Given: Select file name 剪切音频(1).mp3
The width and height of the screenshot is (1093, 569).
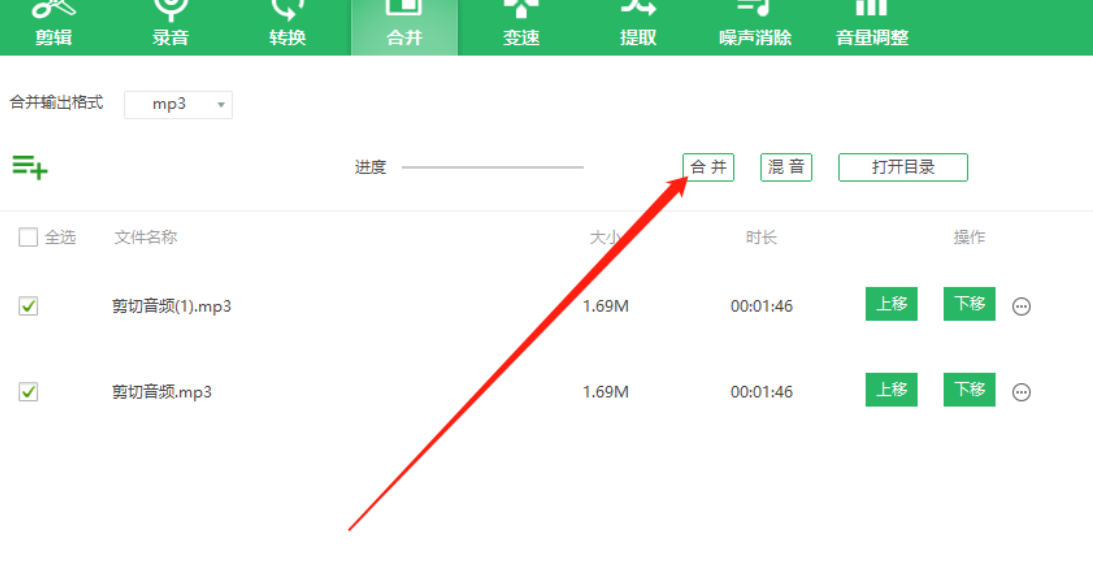Looking at the screenshot, I should tap(171, 306).
